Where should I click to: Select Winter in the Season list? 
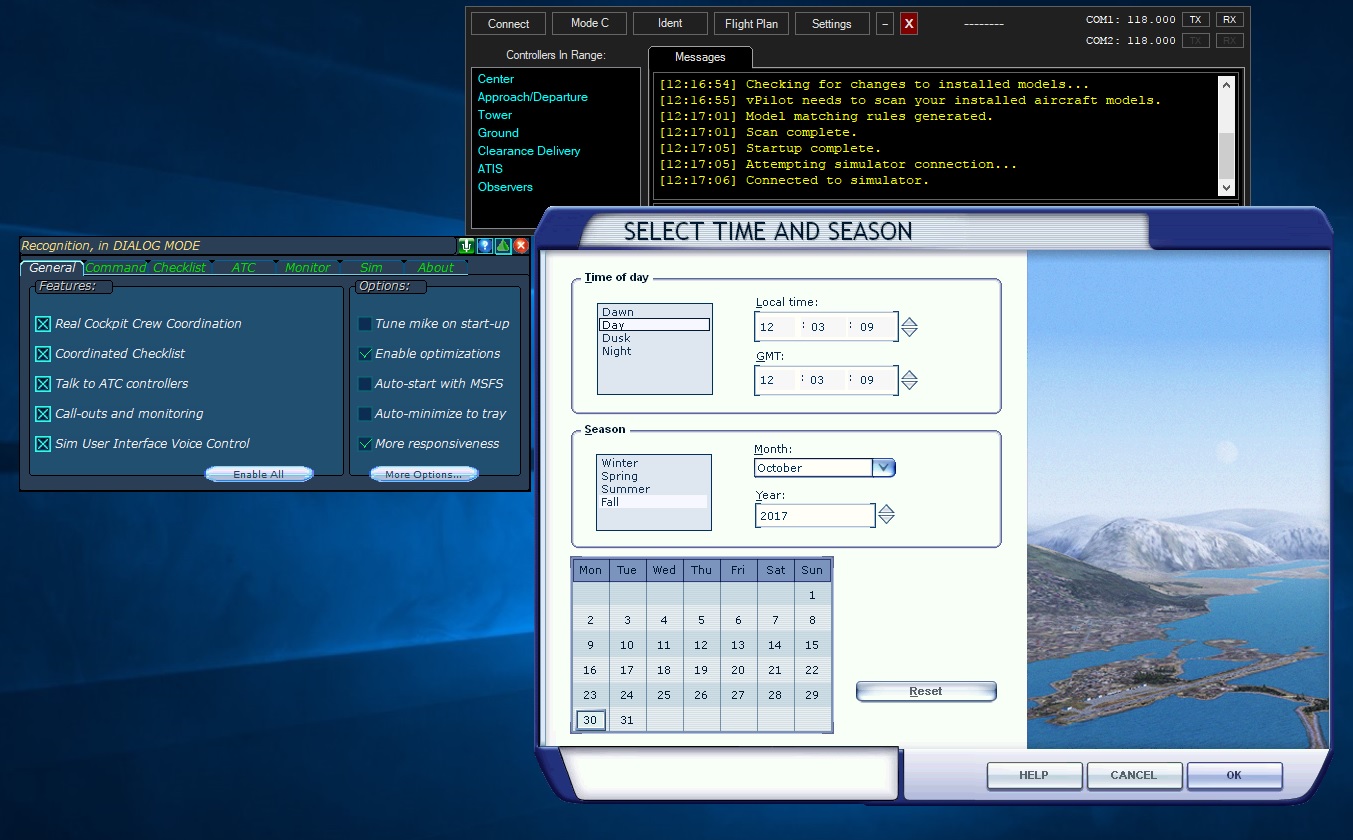pos(654,463)
